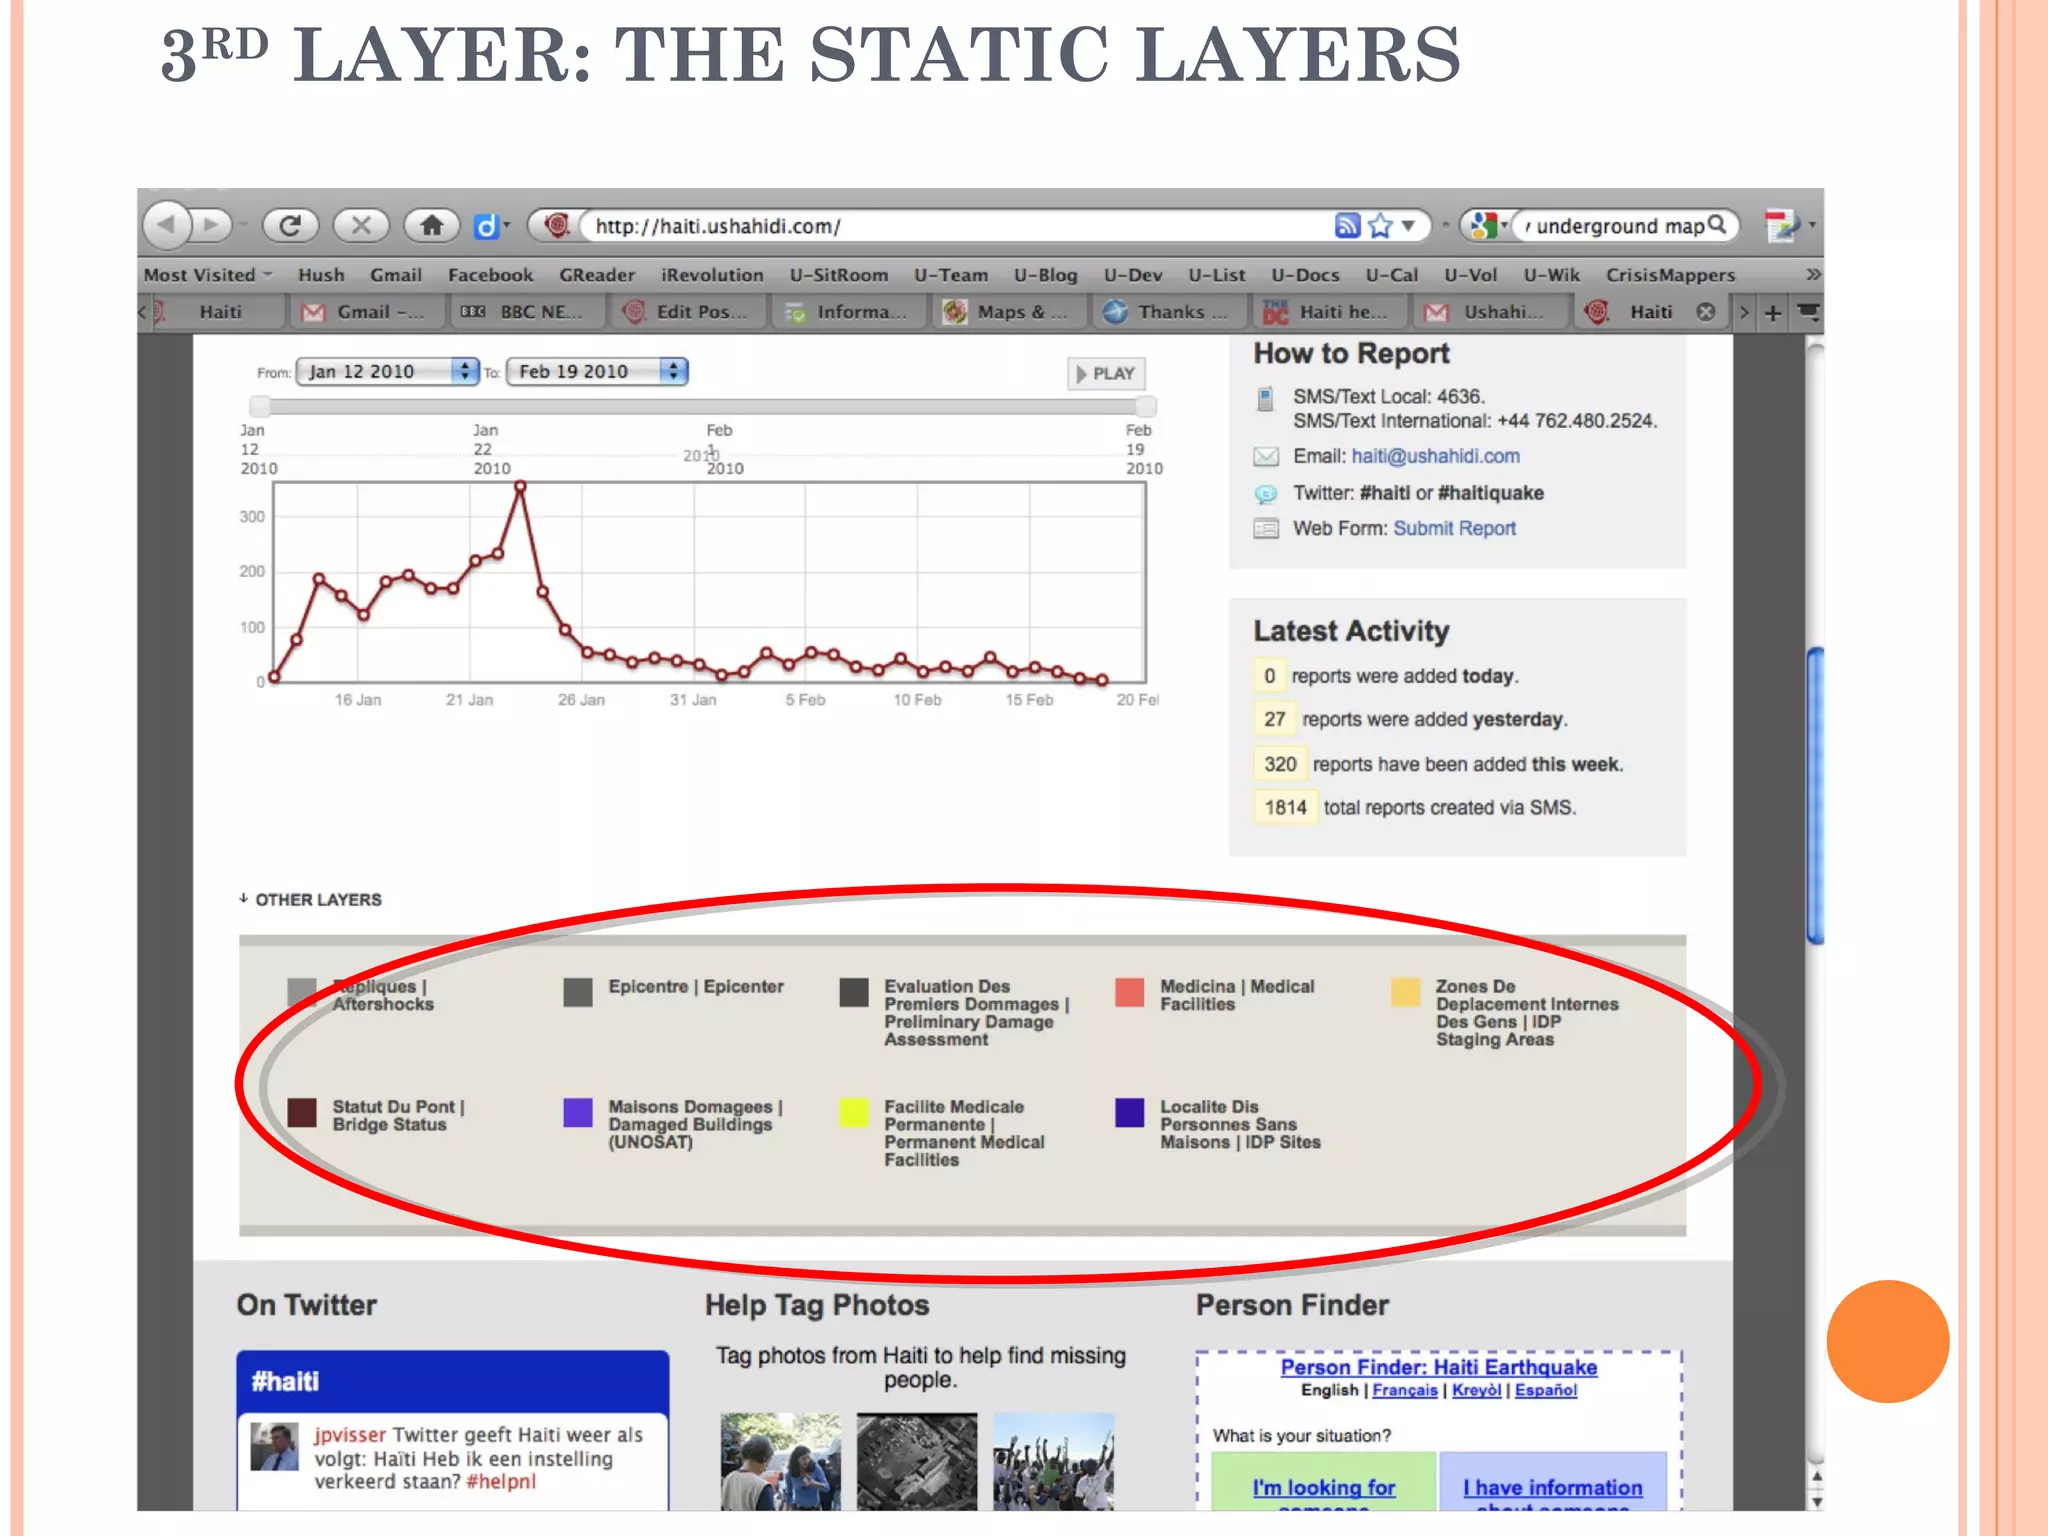Click the Delicious bookmark icon
Viewport: 2048px width, 1536px height.
click(485, 226)
